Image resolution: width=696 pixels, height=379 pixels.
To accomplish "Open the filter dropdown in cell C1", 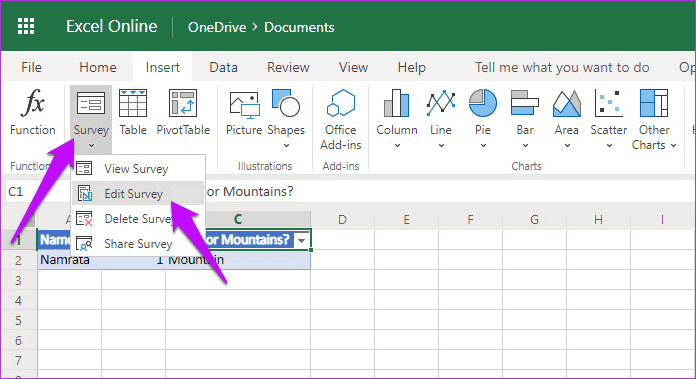I will tap(302, 240).
